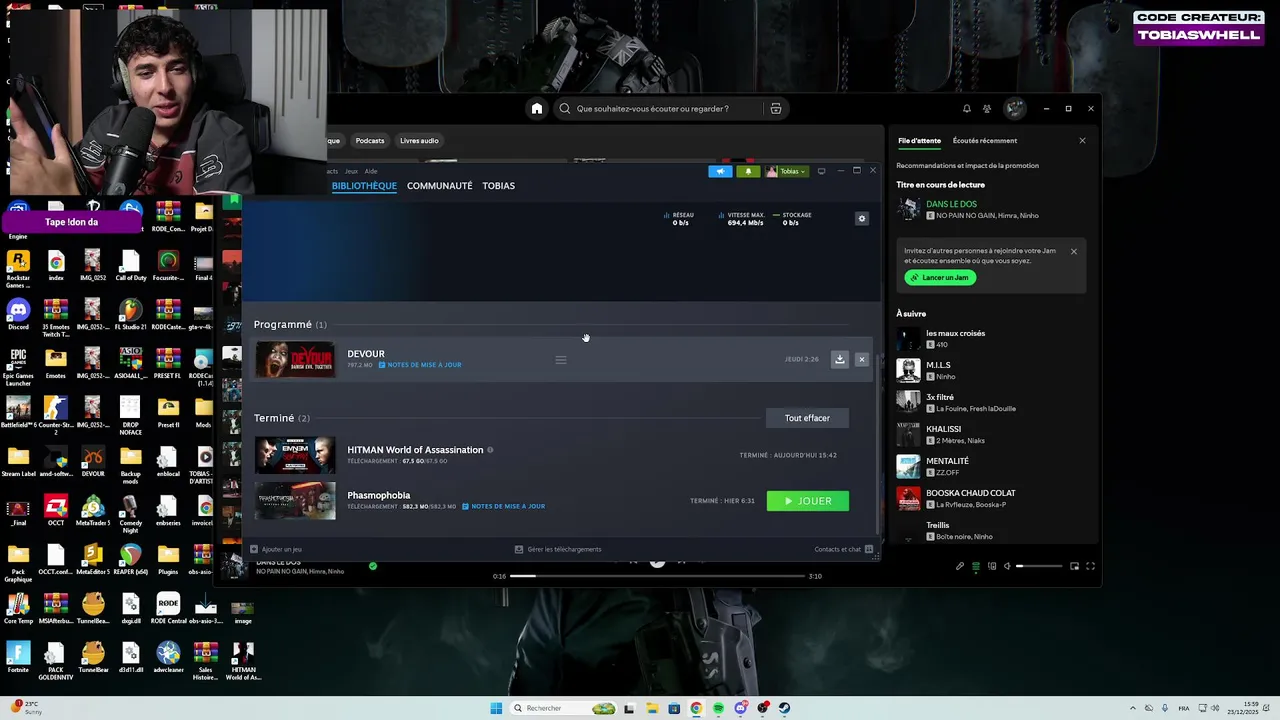This screenshot has height=720, width=1280.
Task: Toggle the Spotify lyrics microphone icon
Action: tap(960, 566)
